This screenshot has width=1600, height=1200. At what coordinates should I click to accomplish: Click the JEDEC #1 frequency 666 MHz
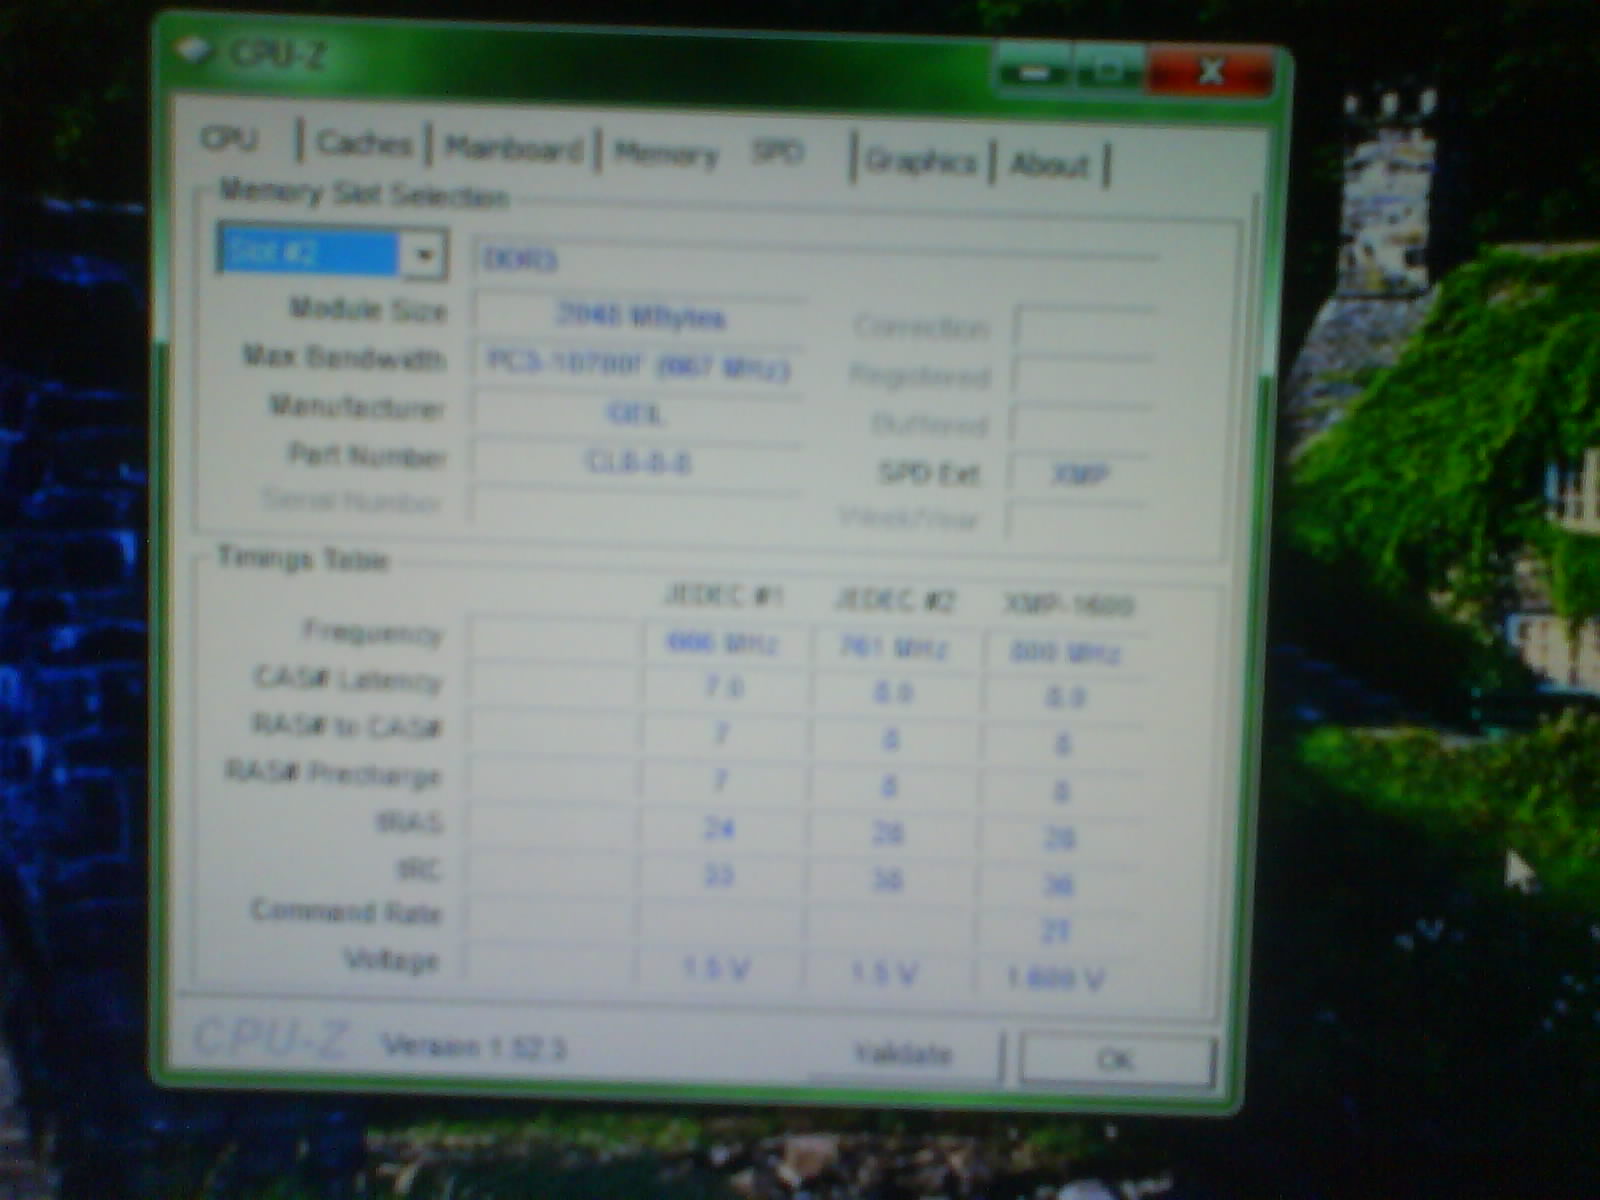[721, 642]
